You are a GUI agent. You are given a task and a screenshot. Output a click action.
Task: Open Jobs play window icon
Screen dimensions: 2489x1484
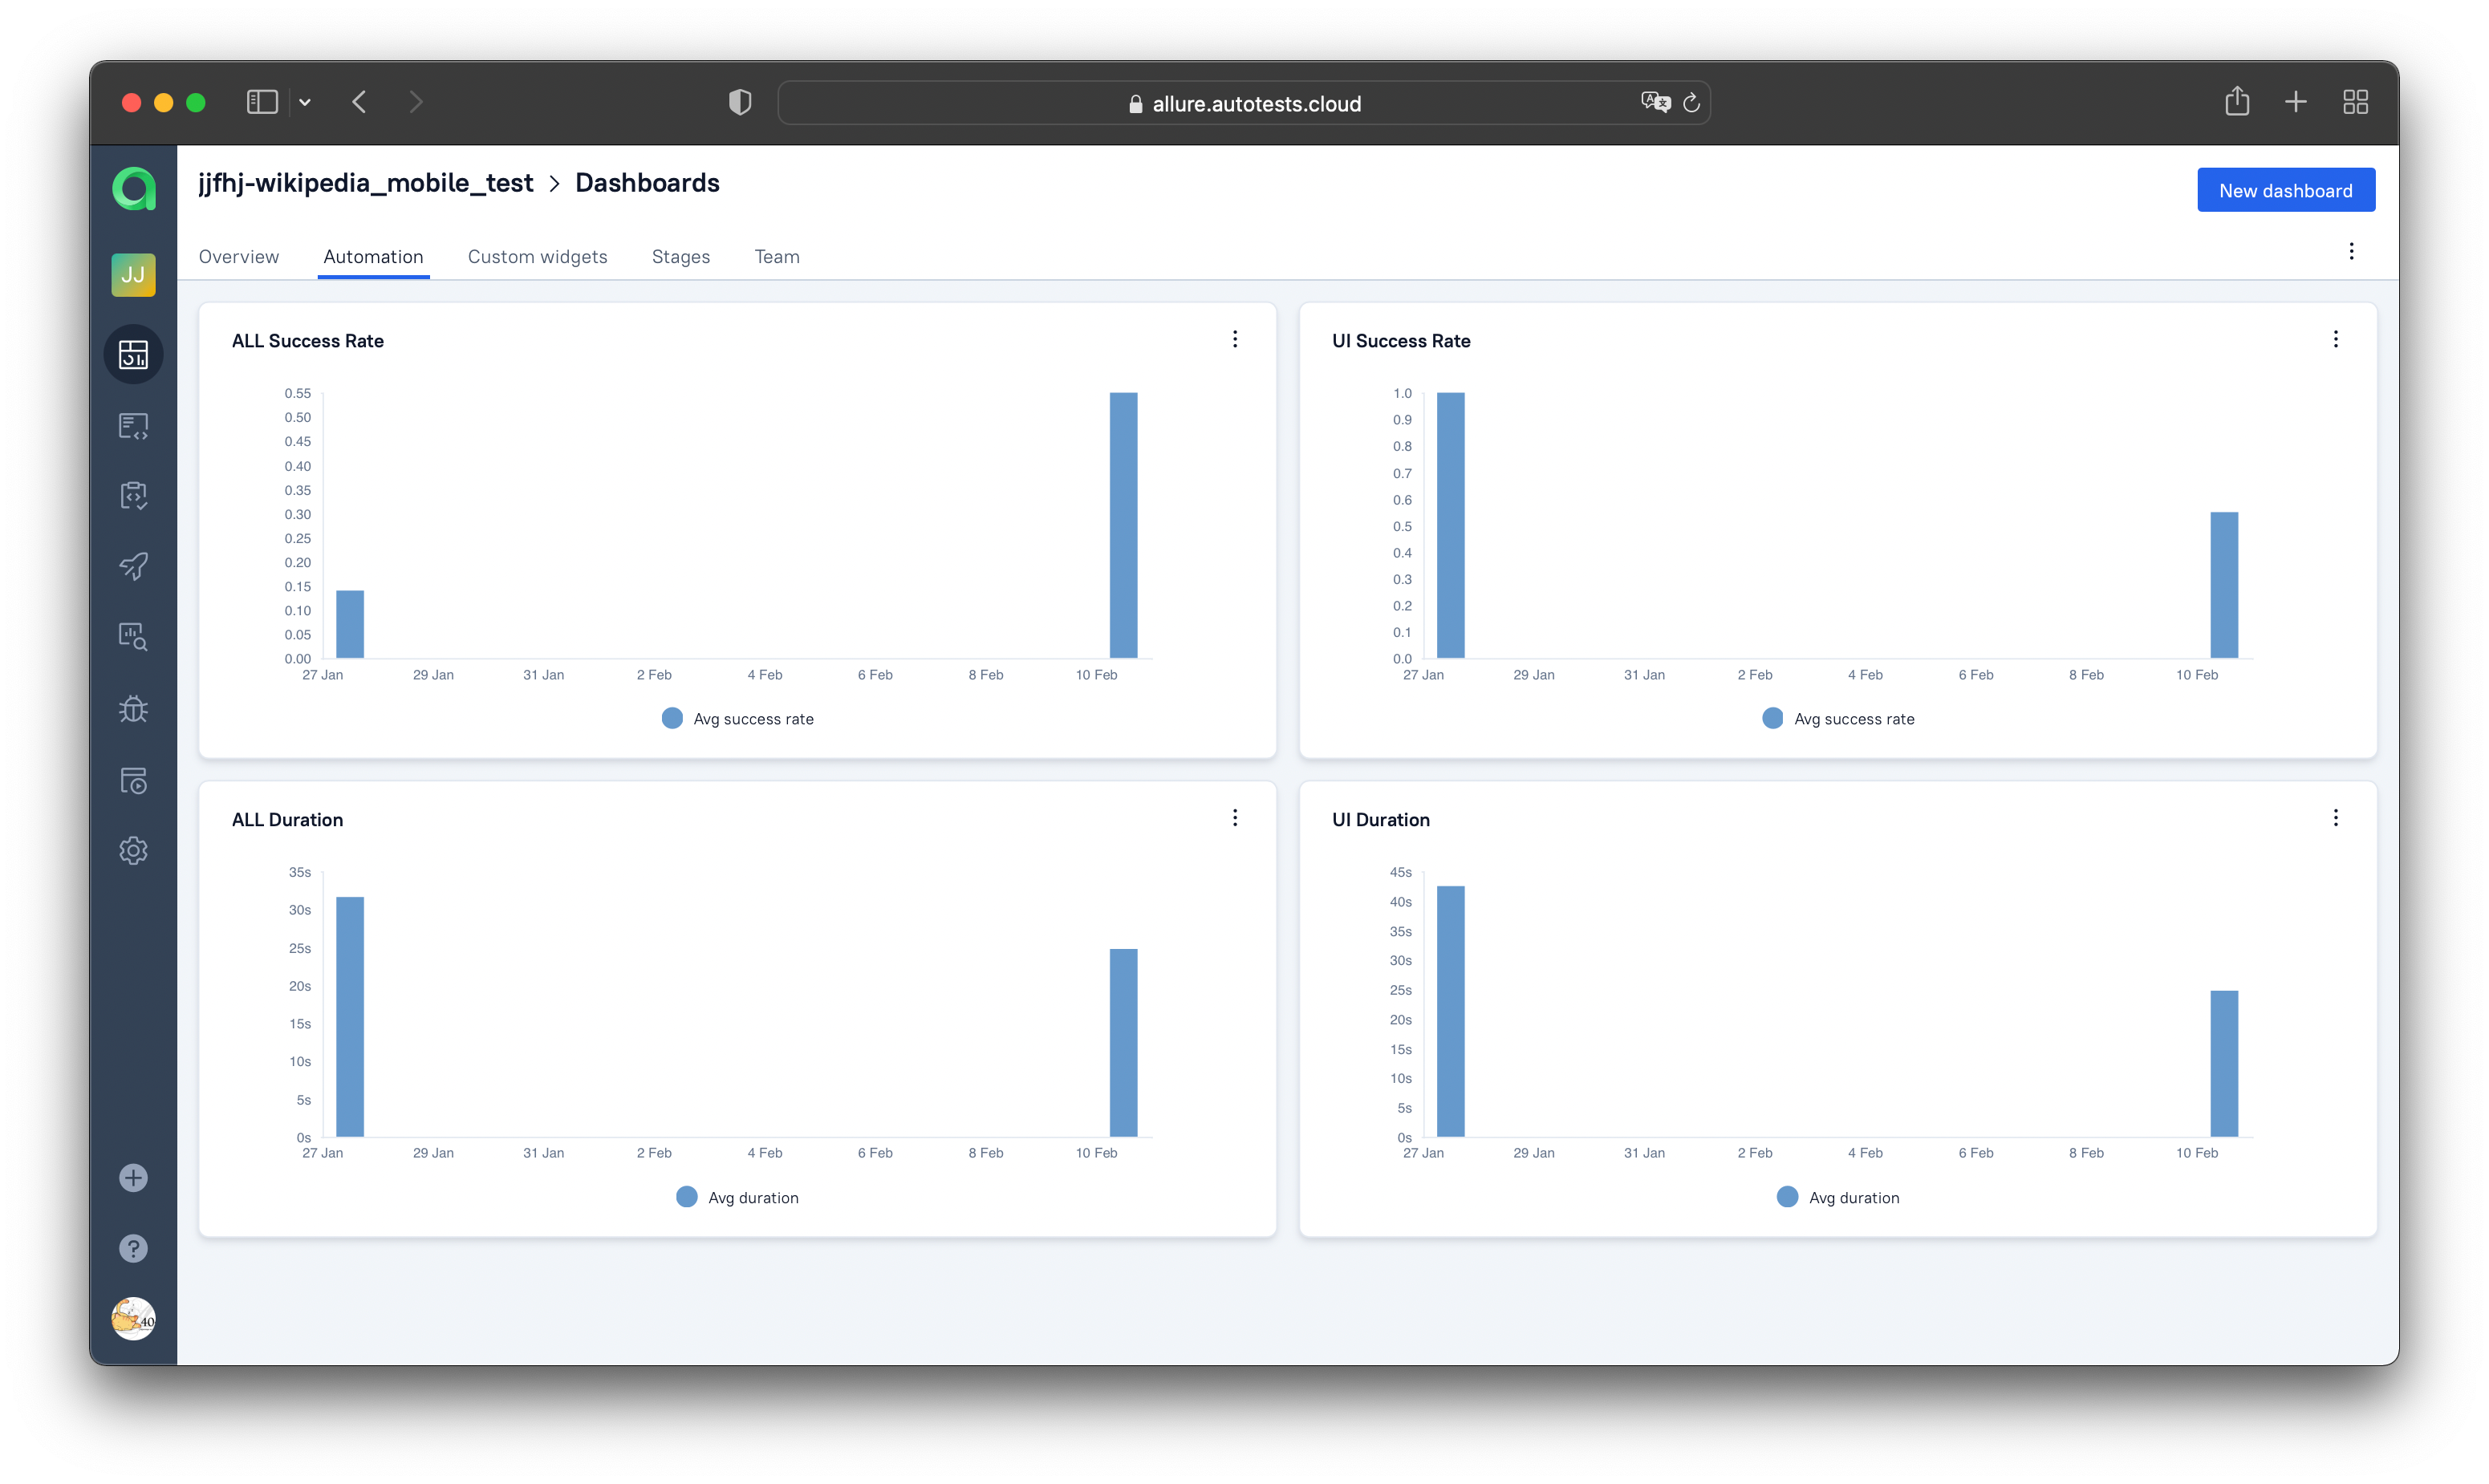(x=133, y=780)
